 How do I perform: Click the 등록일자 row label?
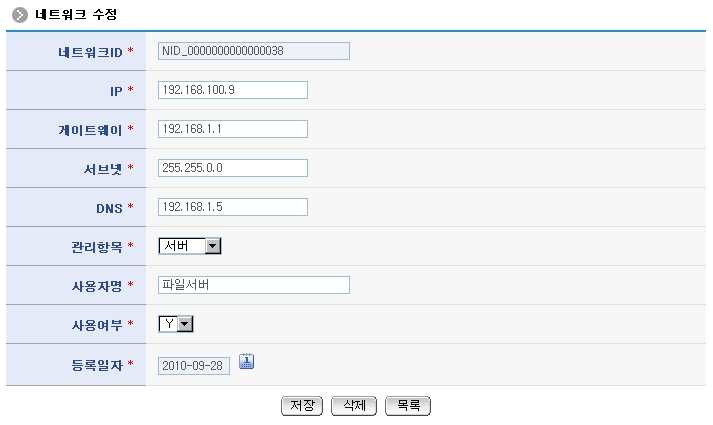(x=90, y=364)
